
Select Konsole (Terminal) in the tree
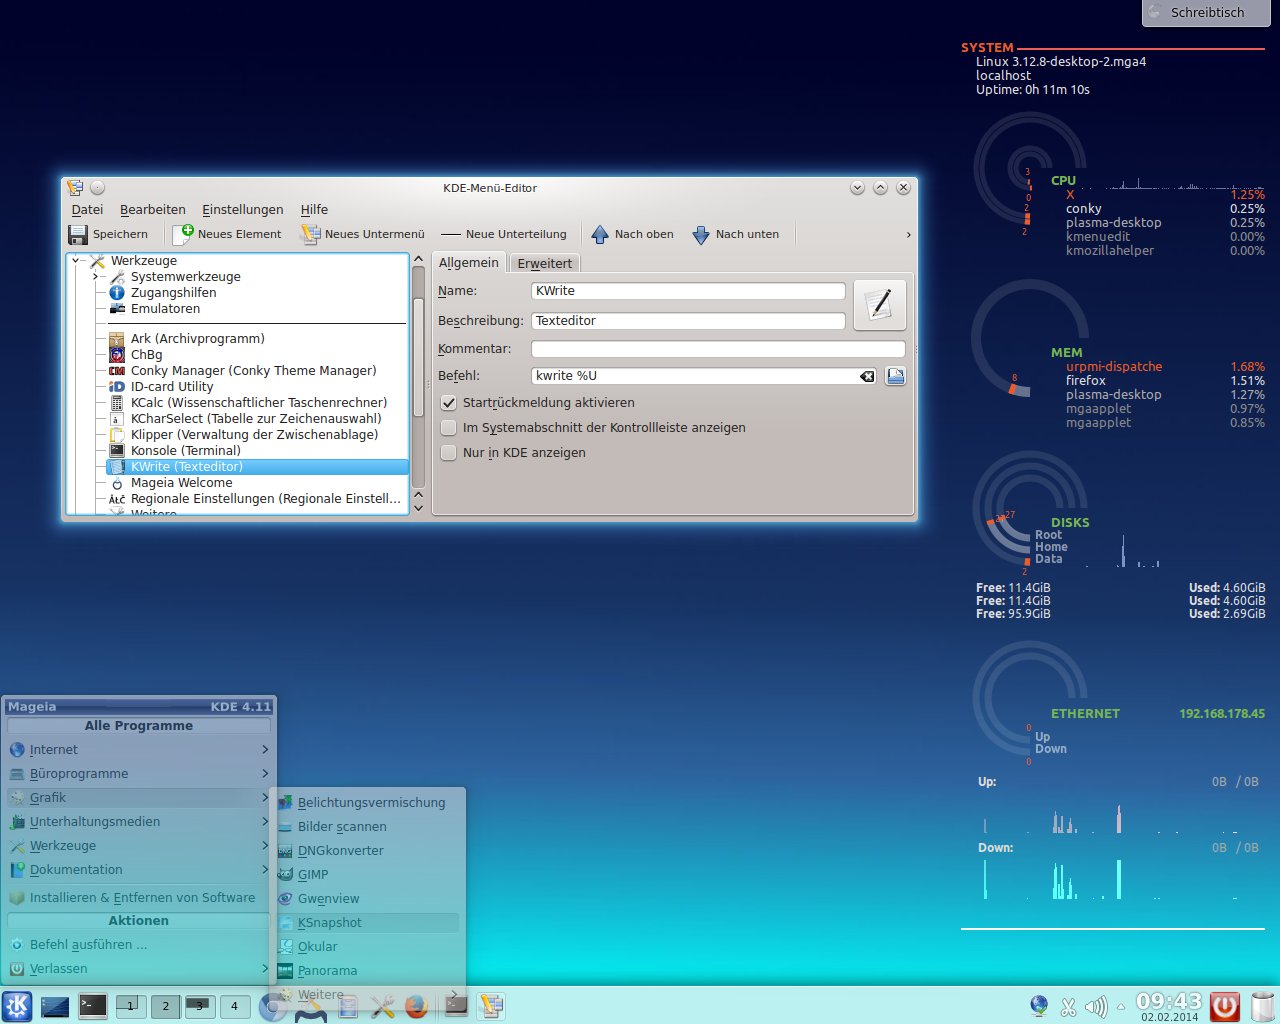click(186, 451)
